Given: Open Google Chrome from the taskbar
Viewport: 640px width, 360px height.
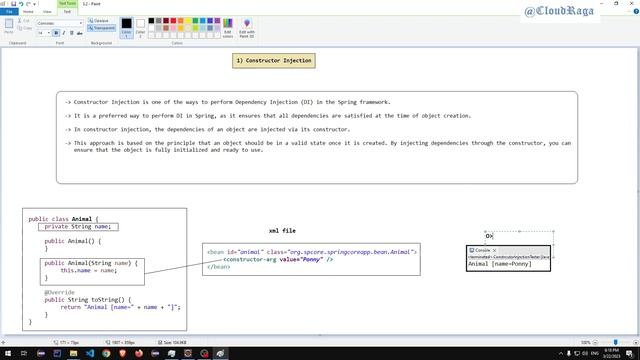Looking at the screenshot, I should 106,353.
